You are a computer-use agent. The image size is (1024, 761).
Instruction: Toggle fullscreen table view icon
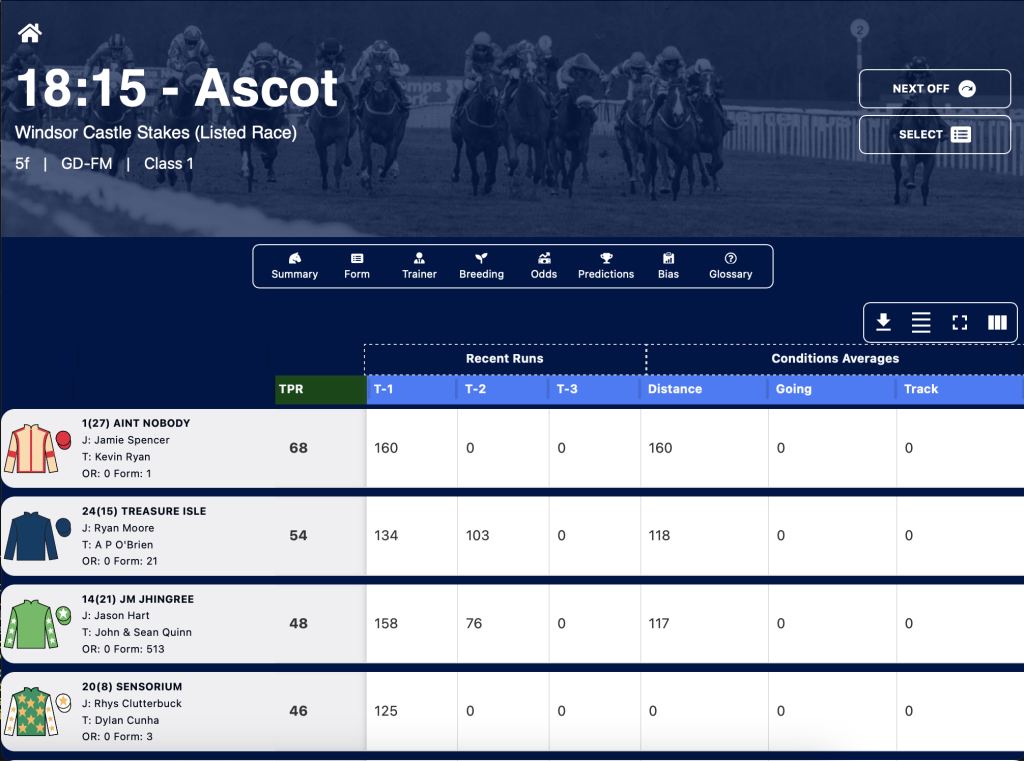959,322
